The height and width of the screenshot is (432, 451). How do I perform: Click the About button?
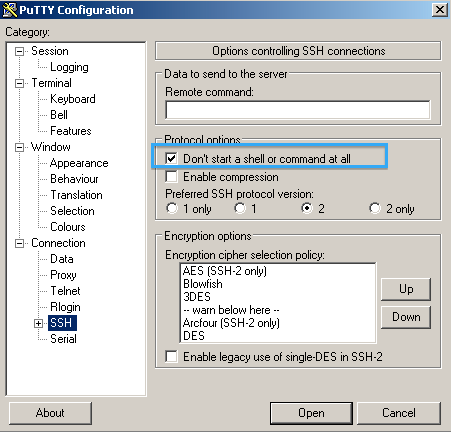(x=50, y=413)
